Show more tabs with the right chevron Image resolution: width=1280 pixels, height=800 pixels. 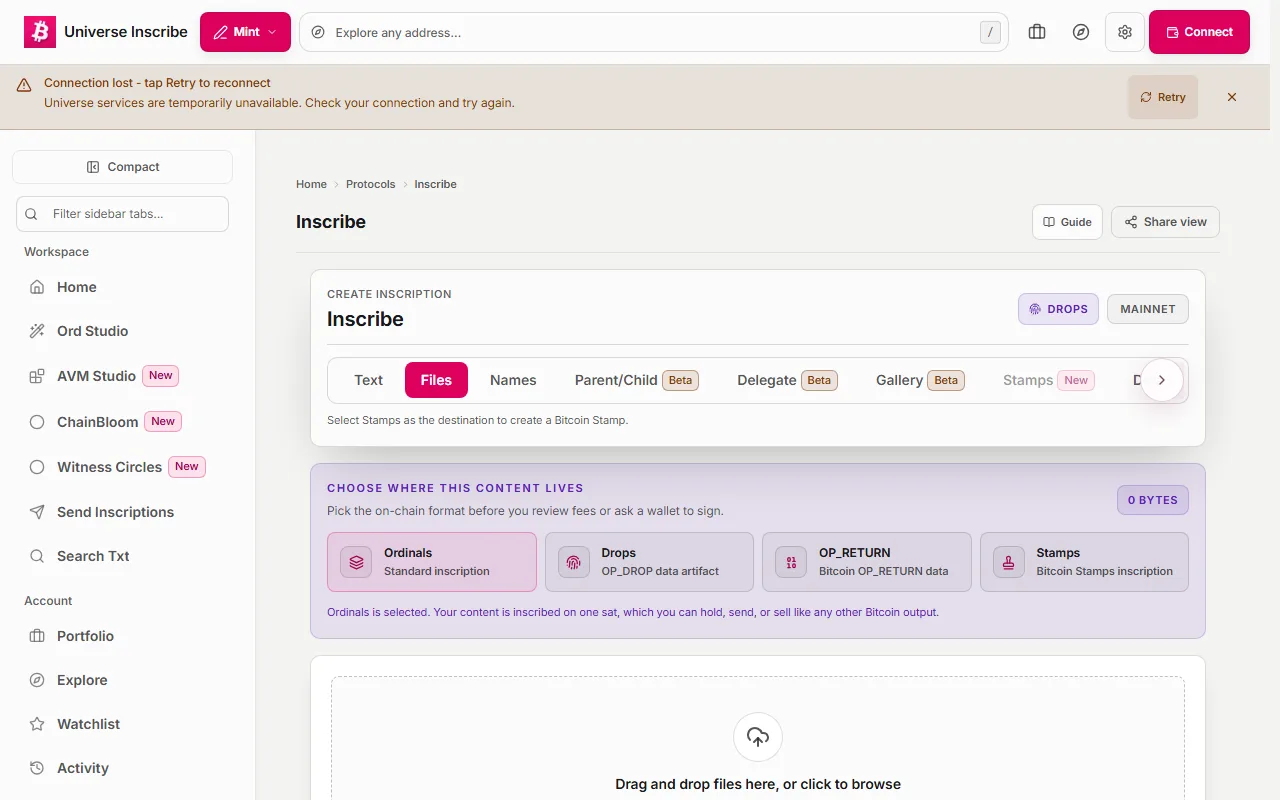(1161, 380)
